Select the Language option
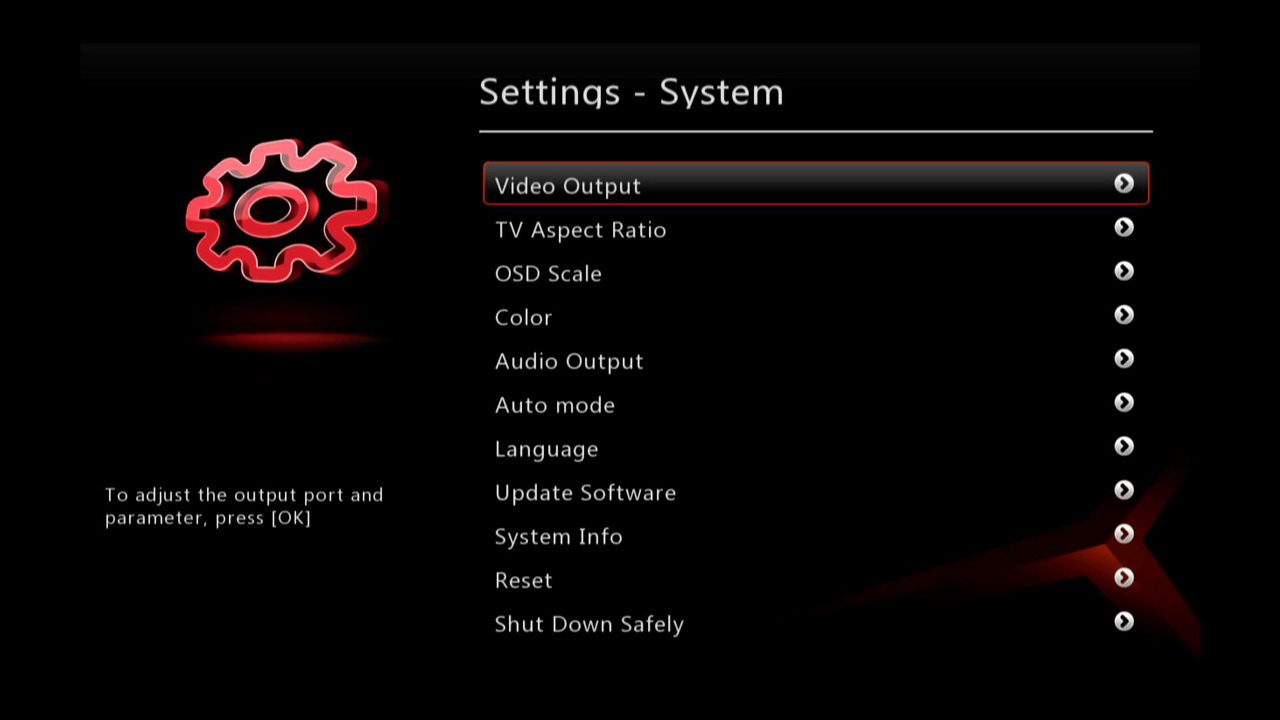 [x=816, y=447]
